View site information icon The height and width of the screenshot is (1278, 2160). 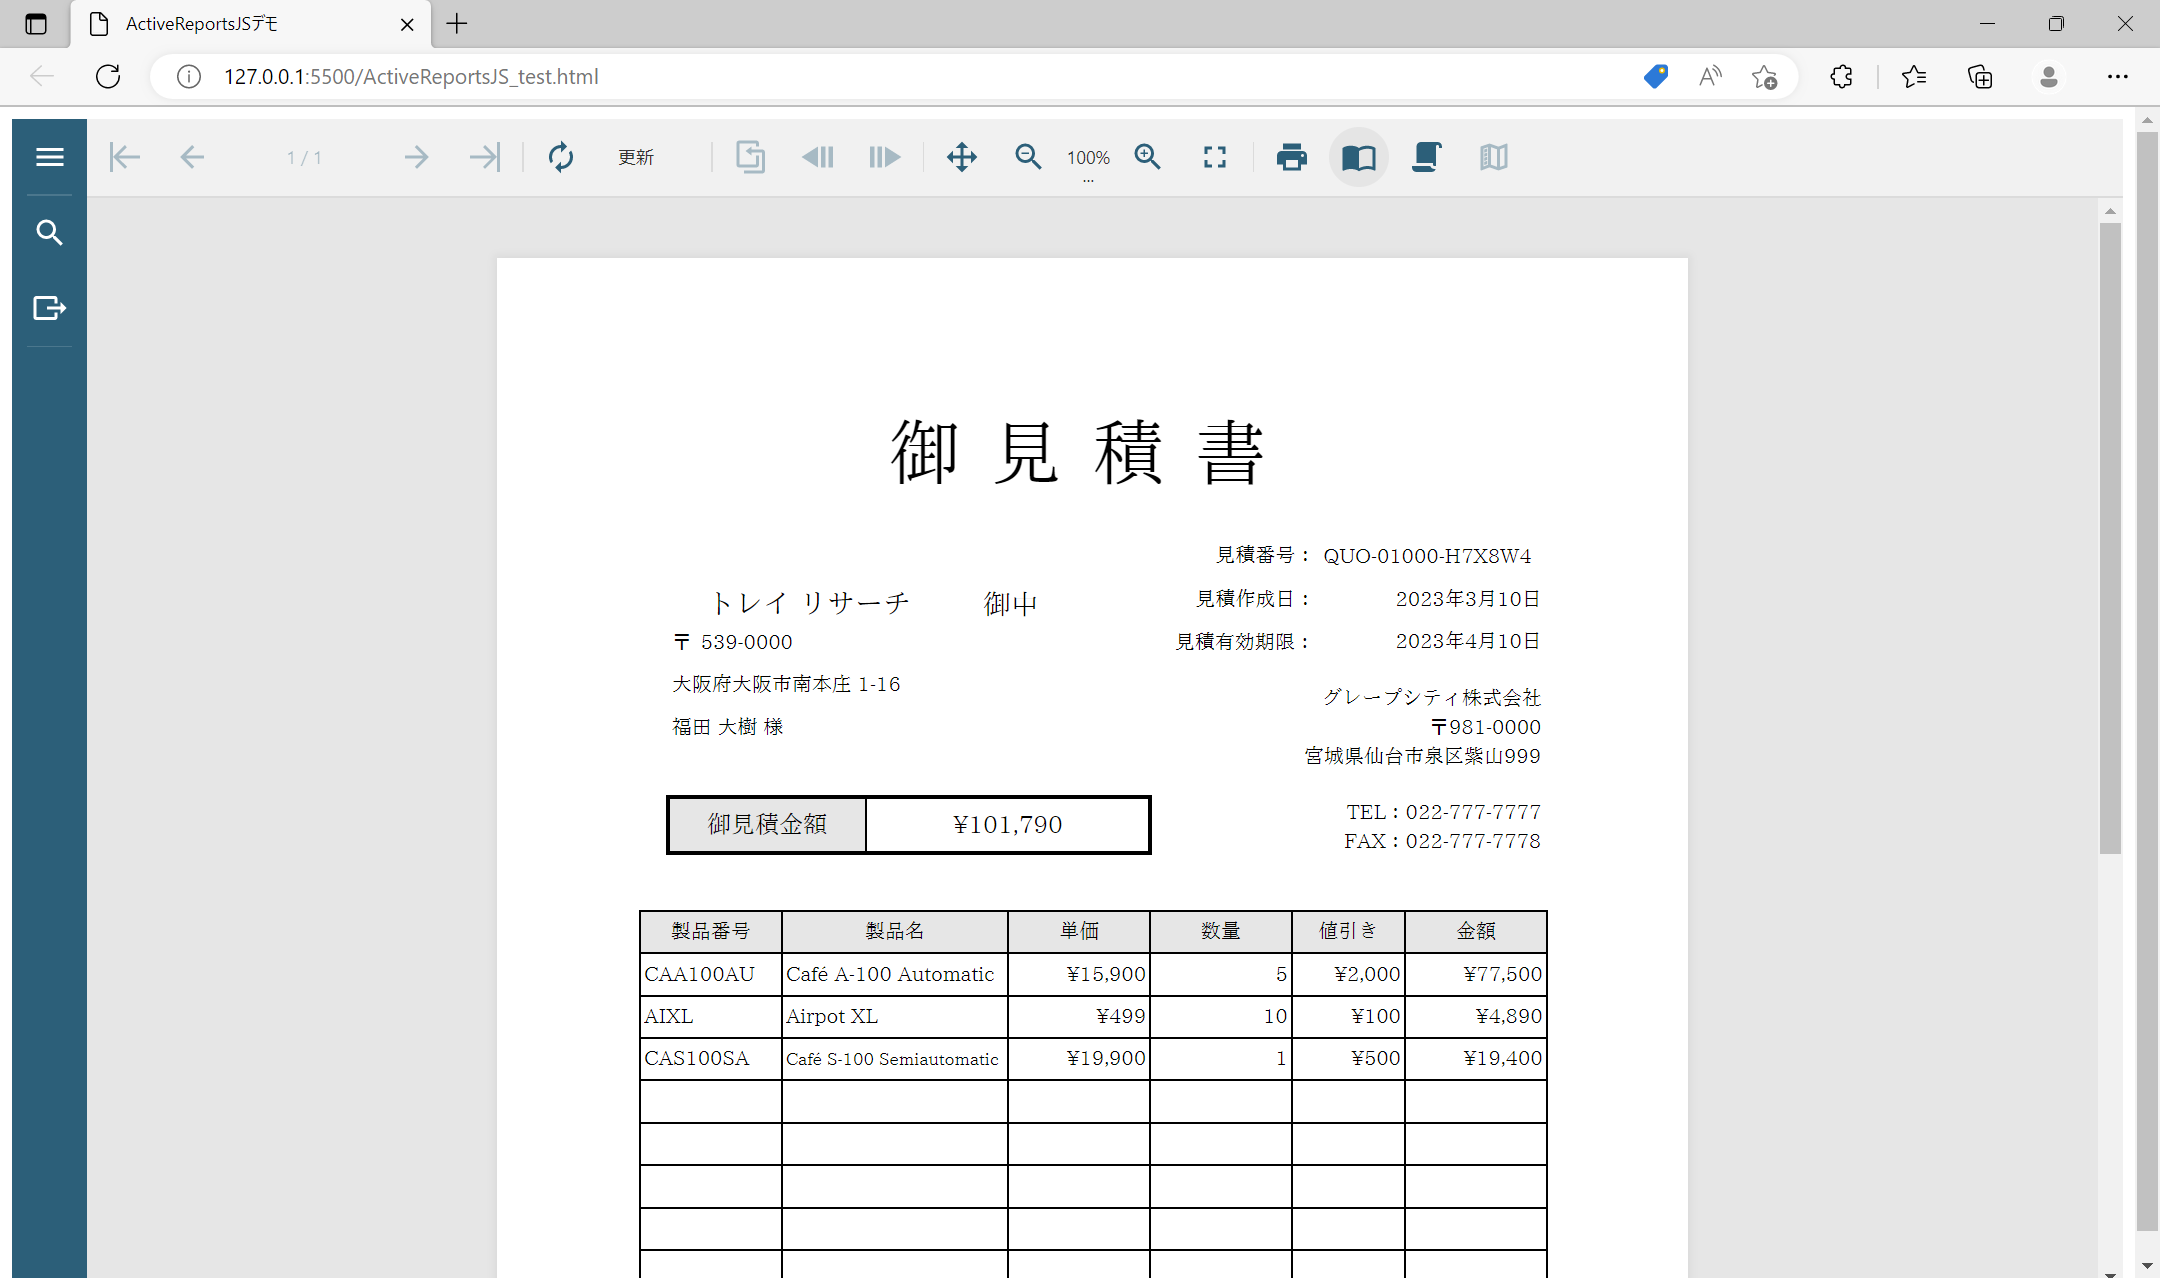pos(189,77)
